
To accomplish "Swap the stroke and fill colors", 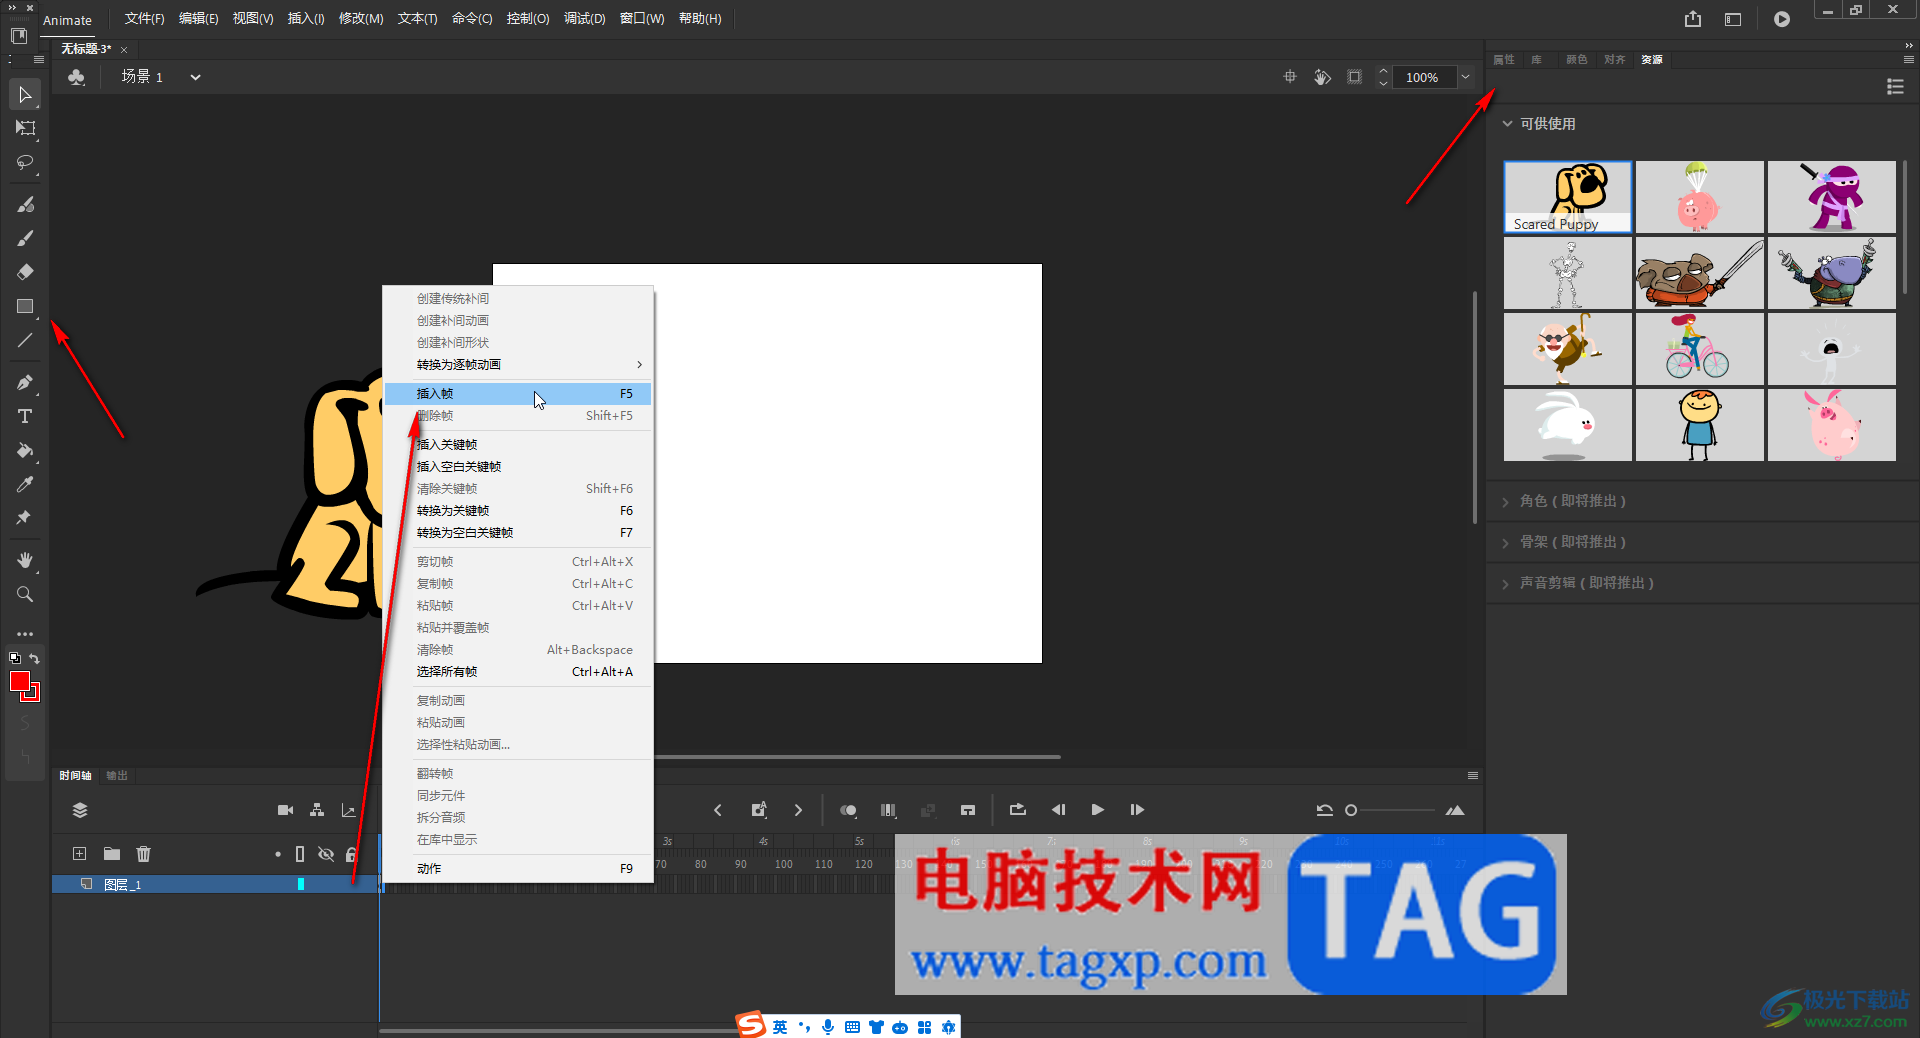I will tap(34, 658).
